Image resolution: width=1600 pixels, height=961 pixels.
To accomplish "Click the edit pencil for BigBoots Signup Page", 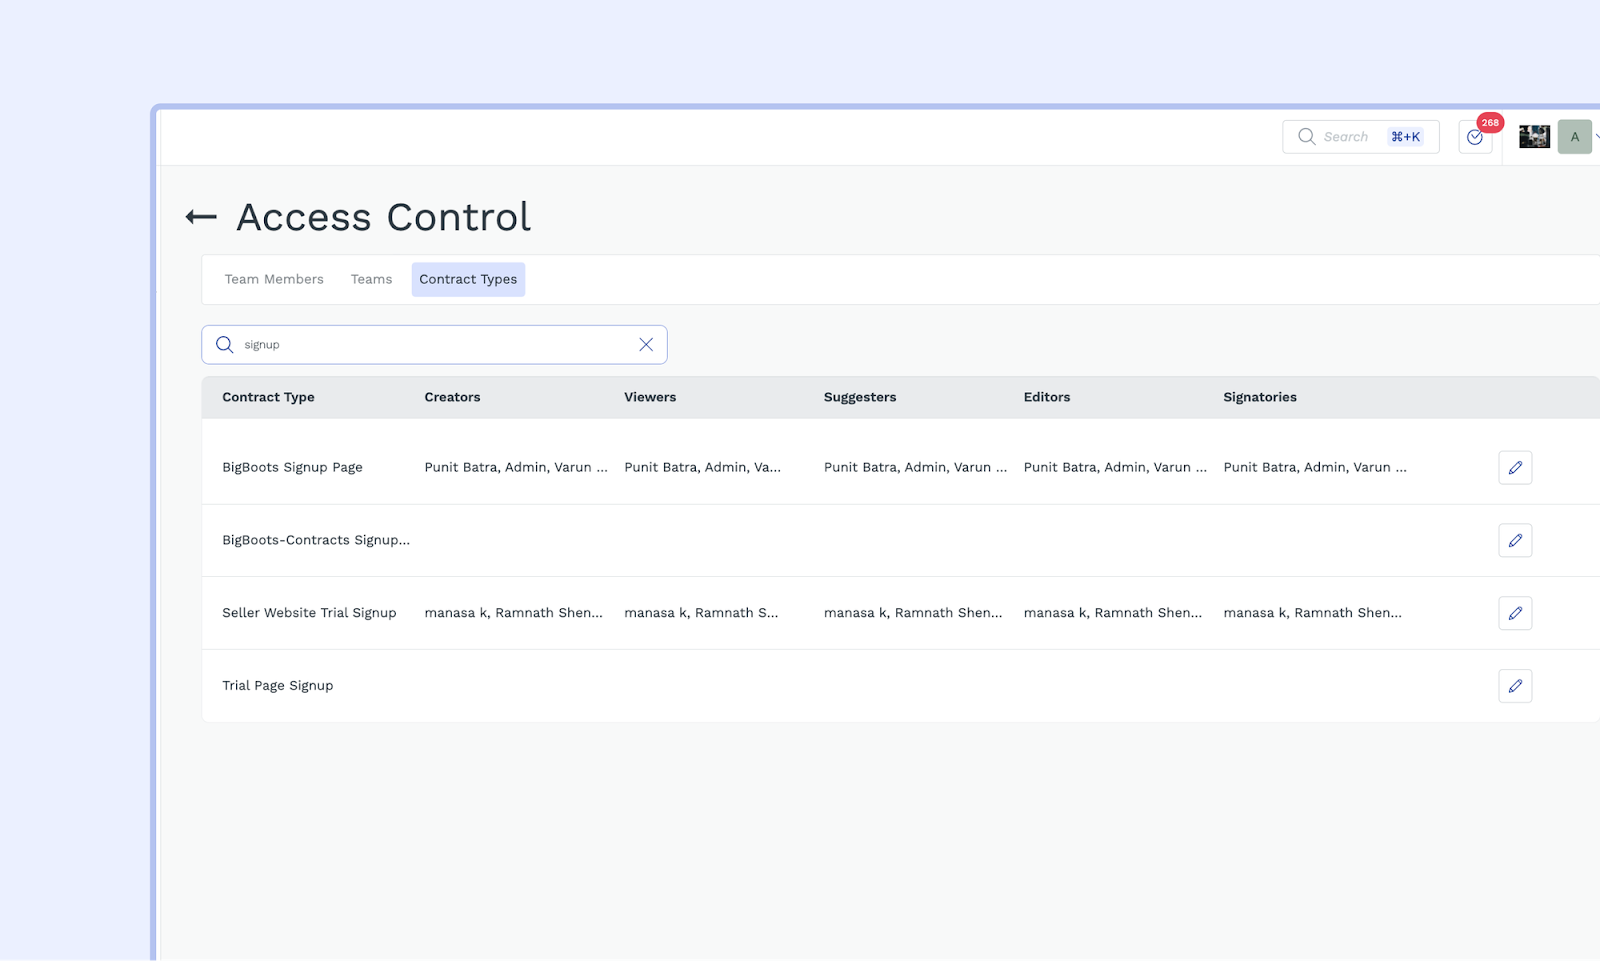I will point(1515,468).
